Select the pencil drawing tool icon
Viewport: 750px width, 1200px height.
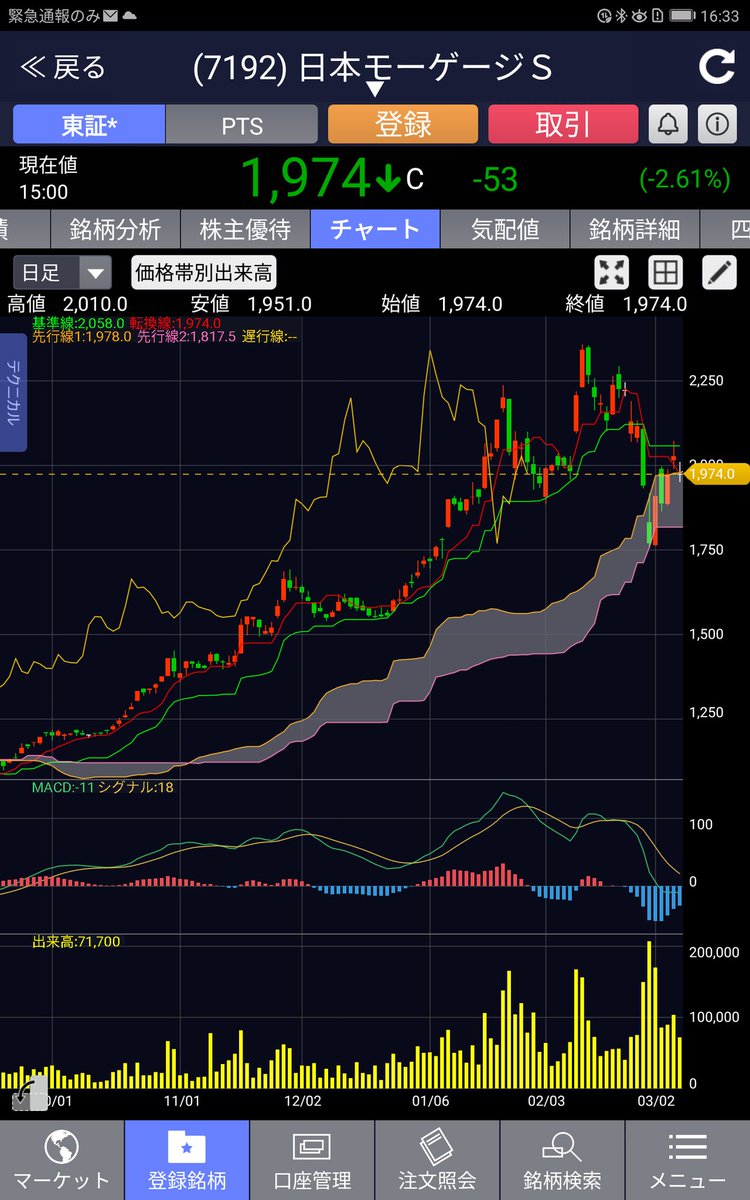[x=719, y=272]
